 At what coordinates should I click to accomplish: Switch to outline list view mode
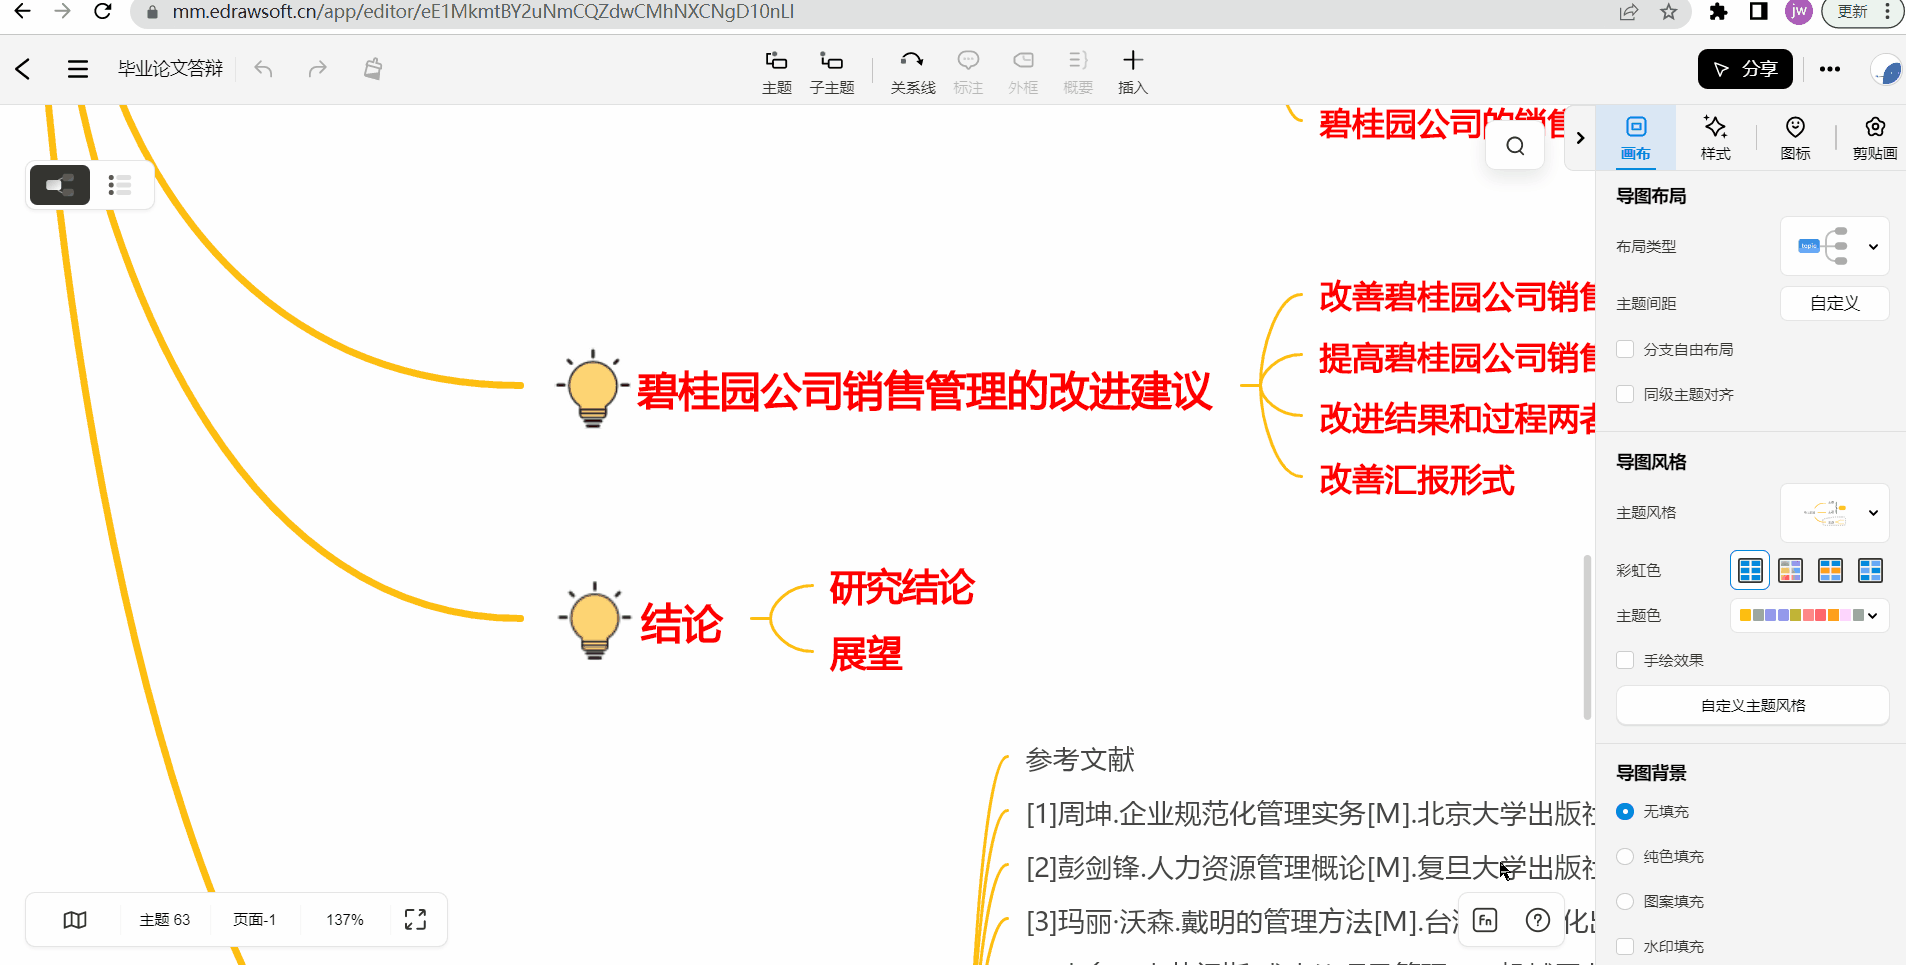point(120,185)
